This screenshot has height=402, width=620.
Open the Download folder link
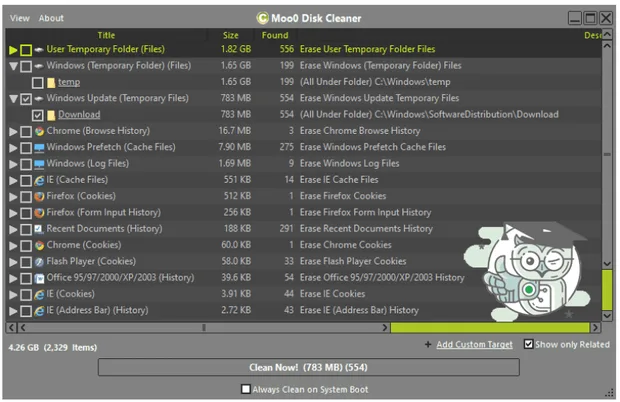(x=79, y=115)
